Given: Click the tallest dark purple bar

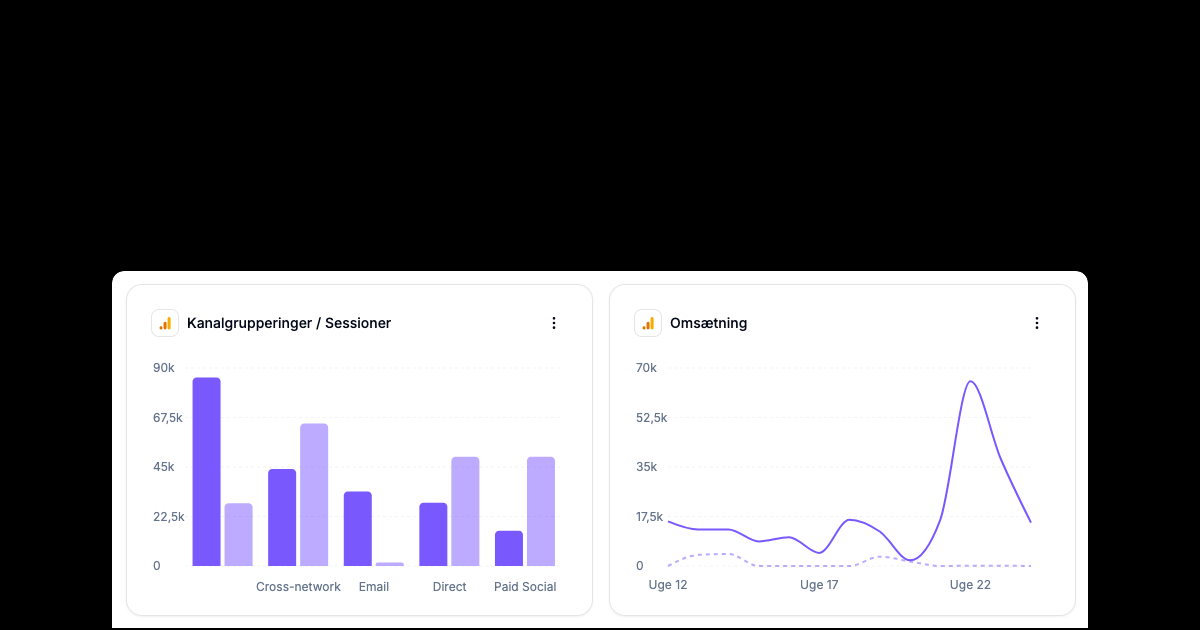Looking at the screenshot, I should 207,472.
